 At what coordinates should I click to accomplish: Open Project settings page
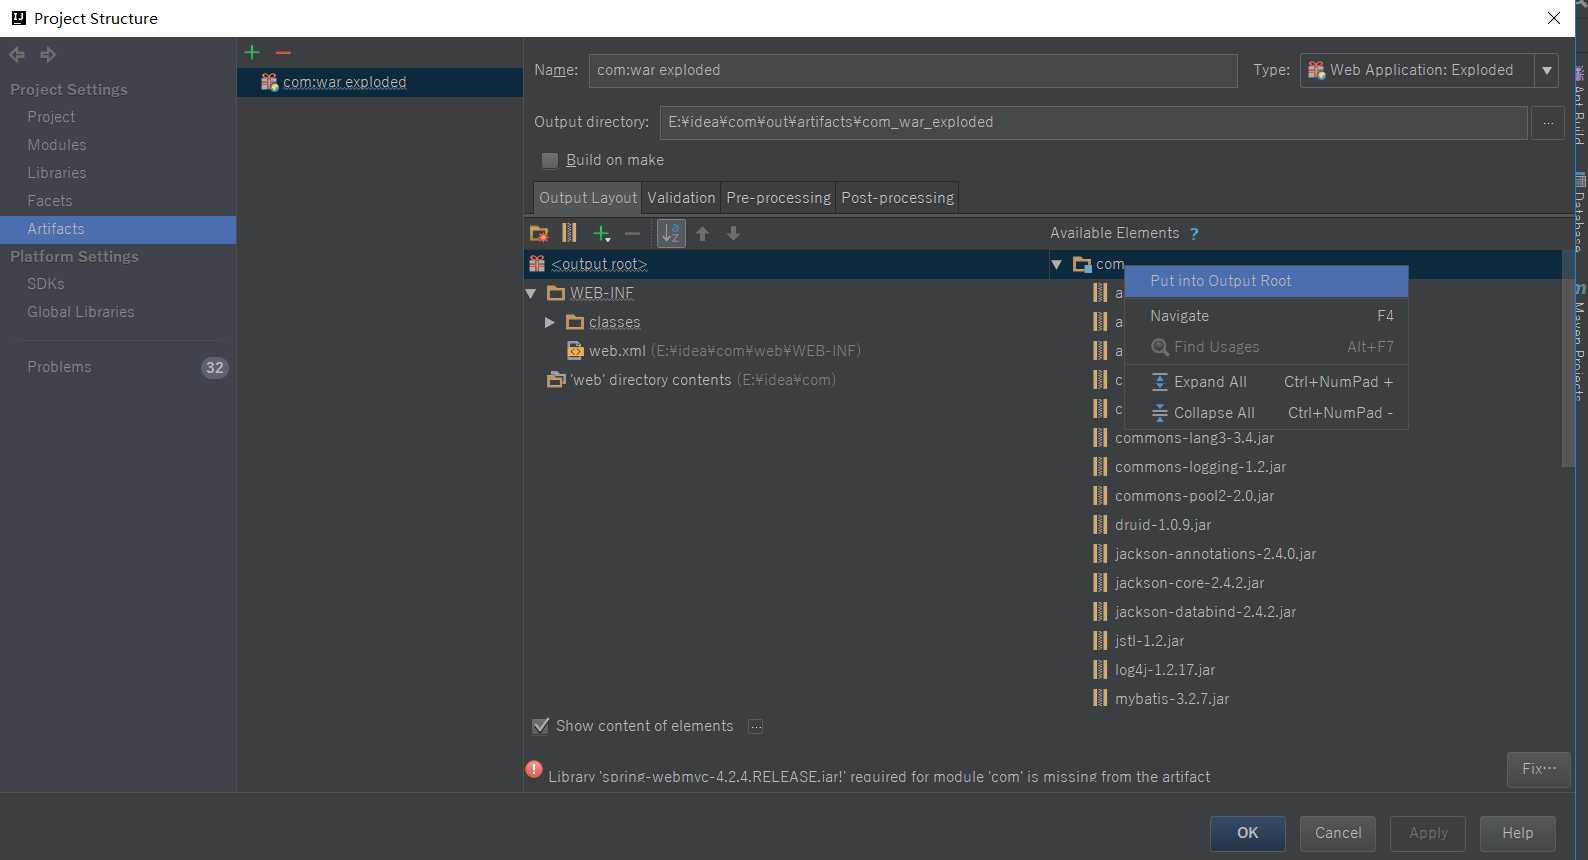(x=51, y=117)
